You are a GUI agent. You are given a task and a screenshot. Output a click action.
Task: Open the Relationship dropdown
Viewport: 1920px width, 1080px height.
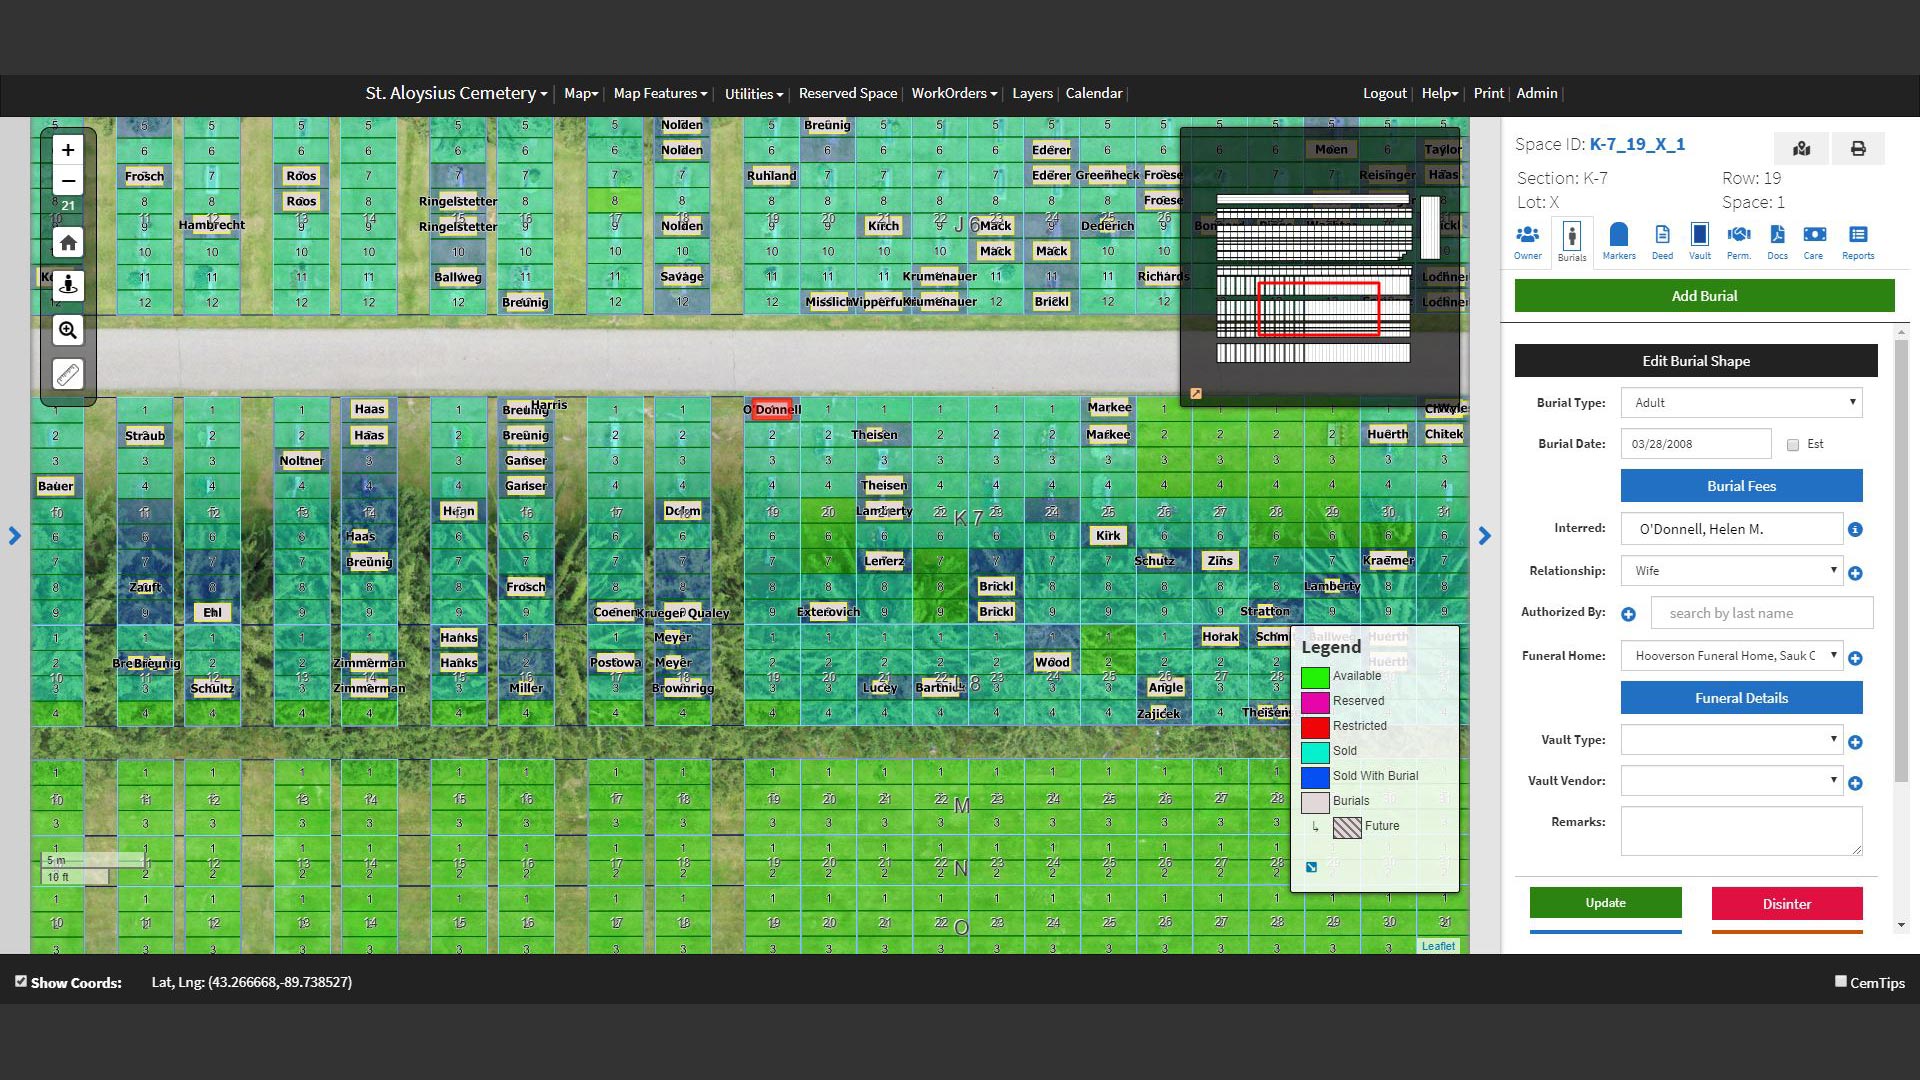pos(1731,571)
